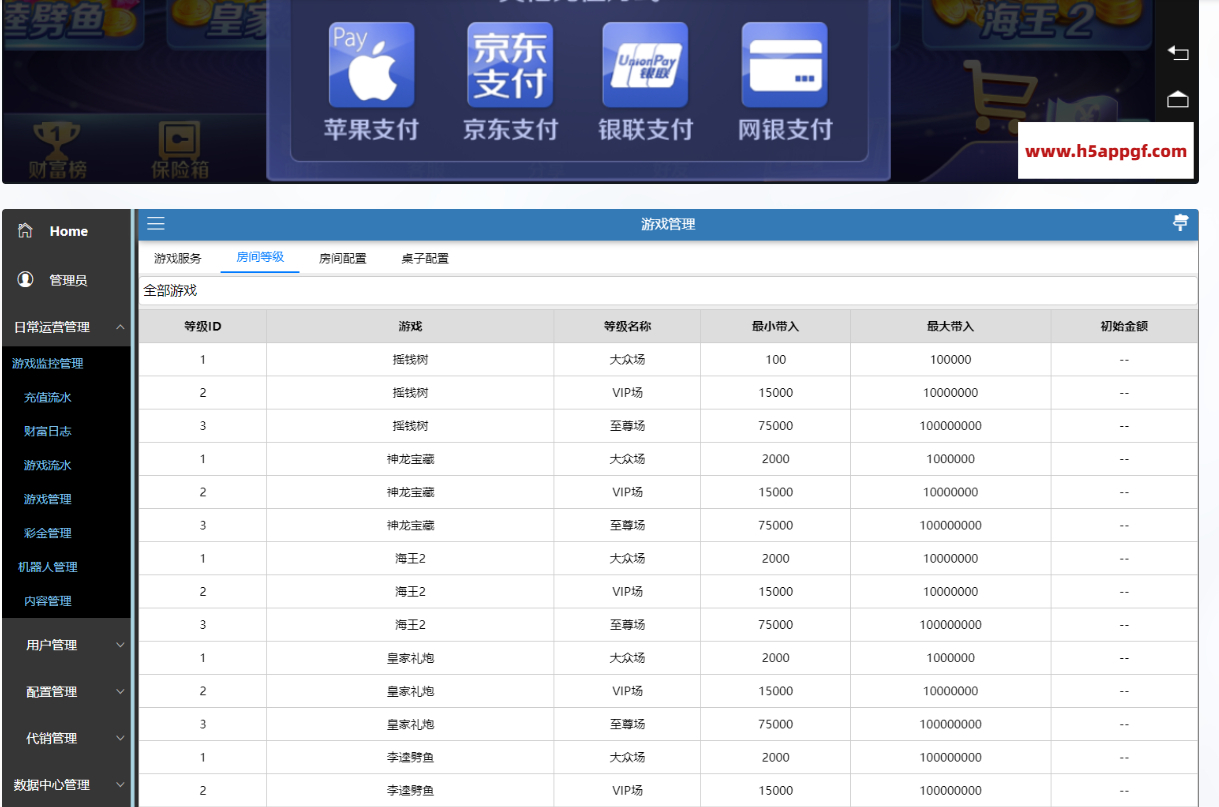The height and width of the screenshot is (807, 1219).
Task: Switch to the 房间配置 tab
Action: tap(343, 258)
